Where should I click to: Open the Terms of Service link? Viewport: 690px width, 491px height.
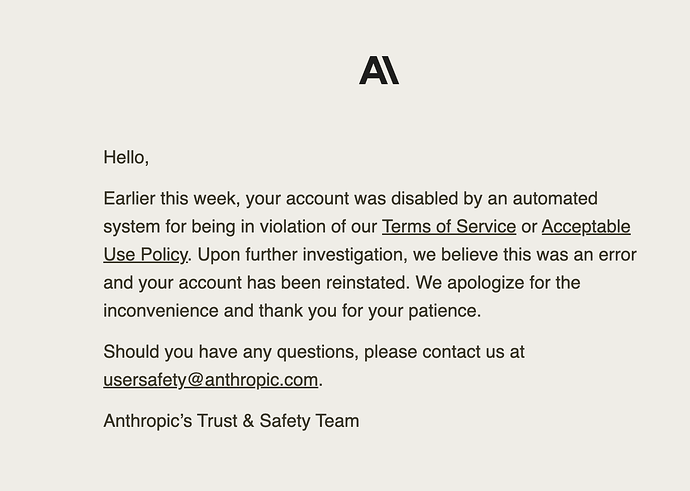point(449,227)
